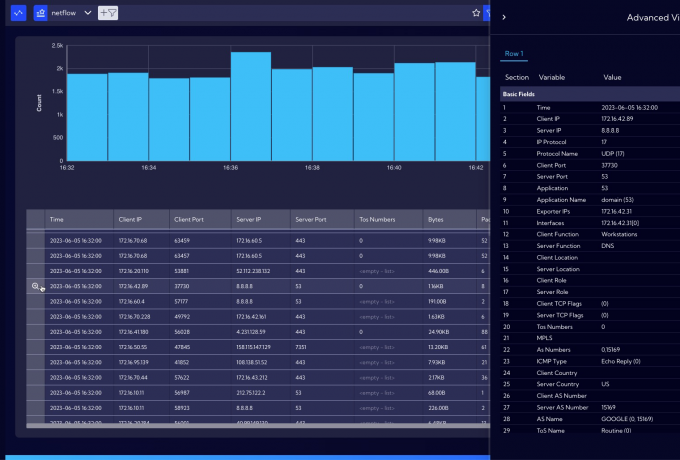Select table row with Client IP 172.16.41.180
The width and height of the screenshot is (680, 460).
point(133,331)
